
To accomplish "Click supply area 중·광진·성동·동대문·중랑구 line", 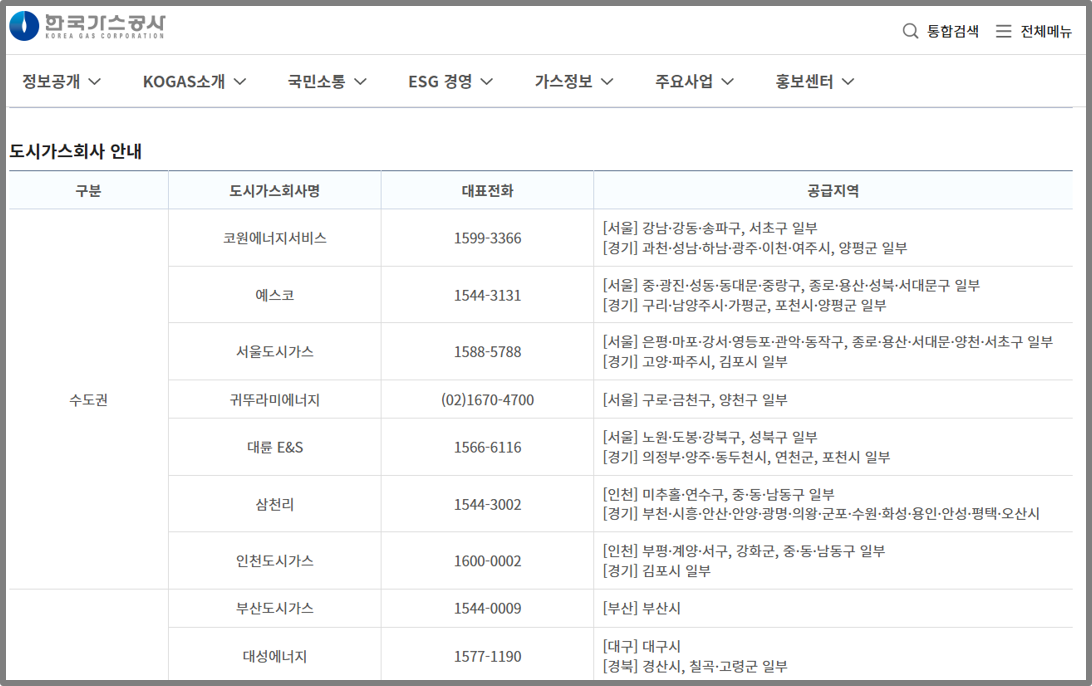I will click(791, 285).
